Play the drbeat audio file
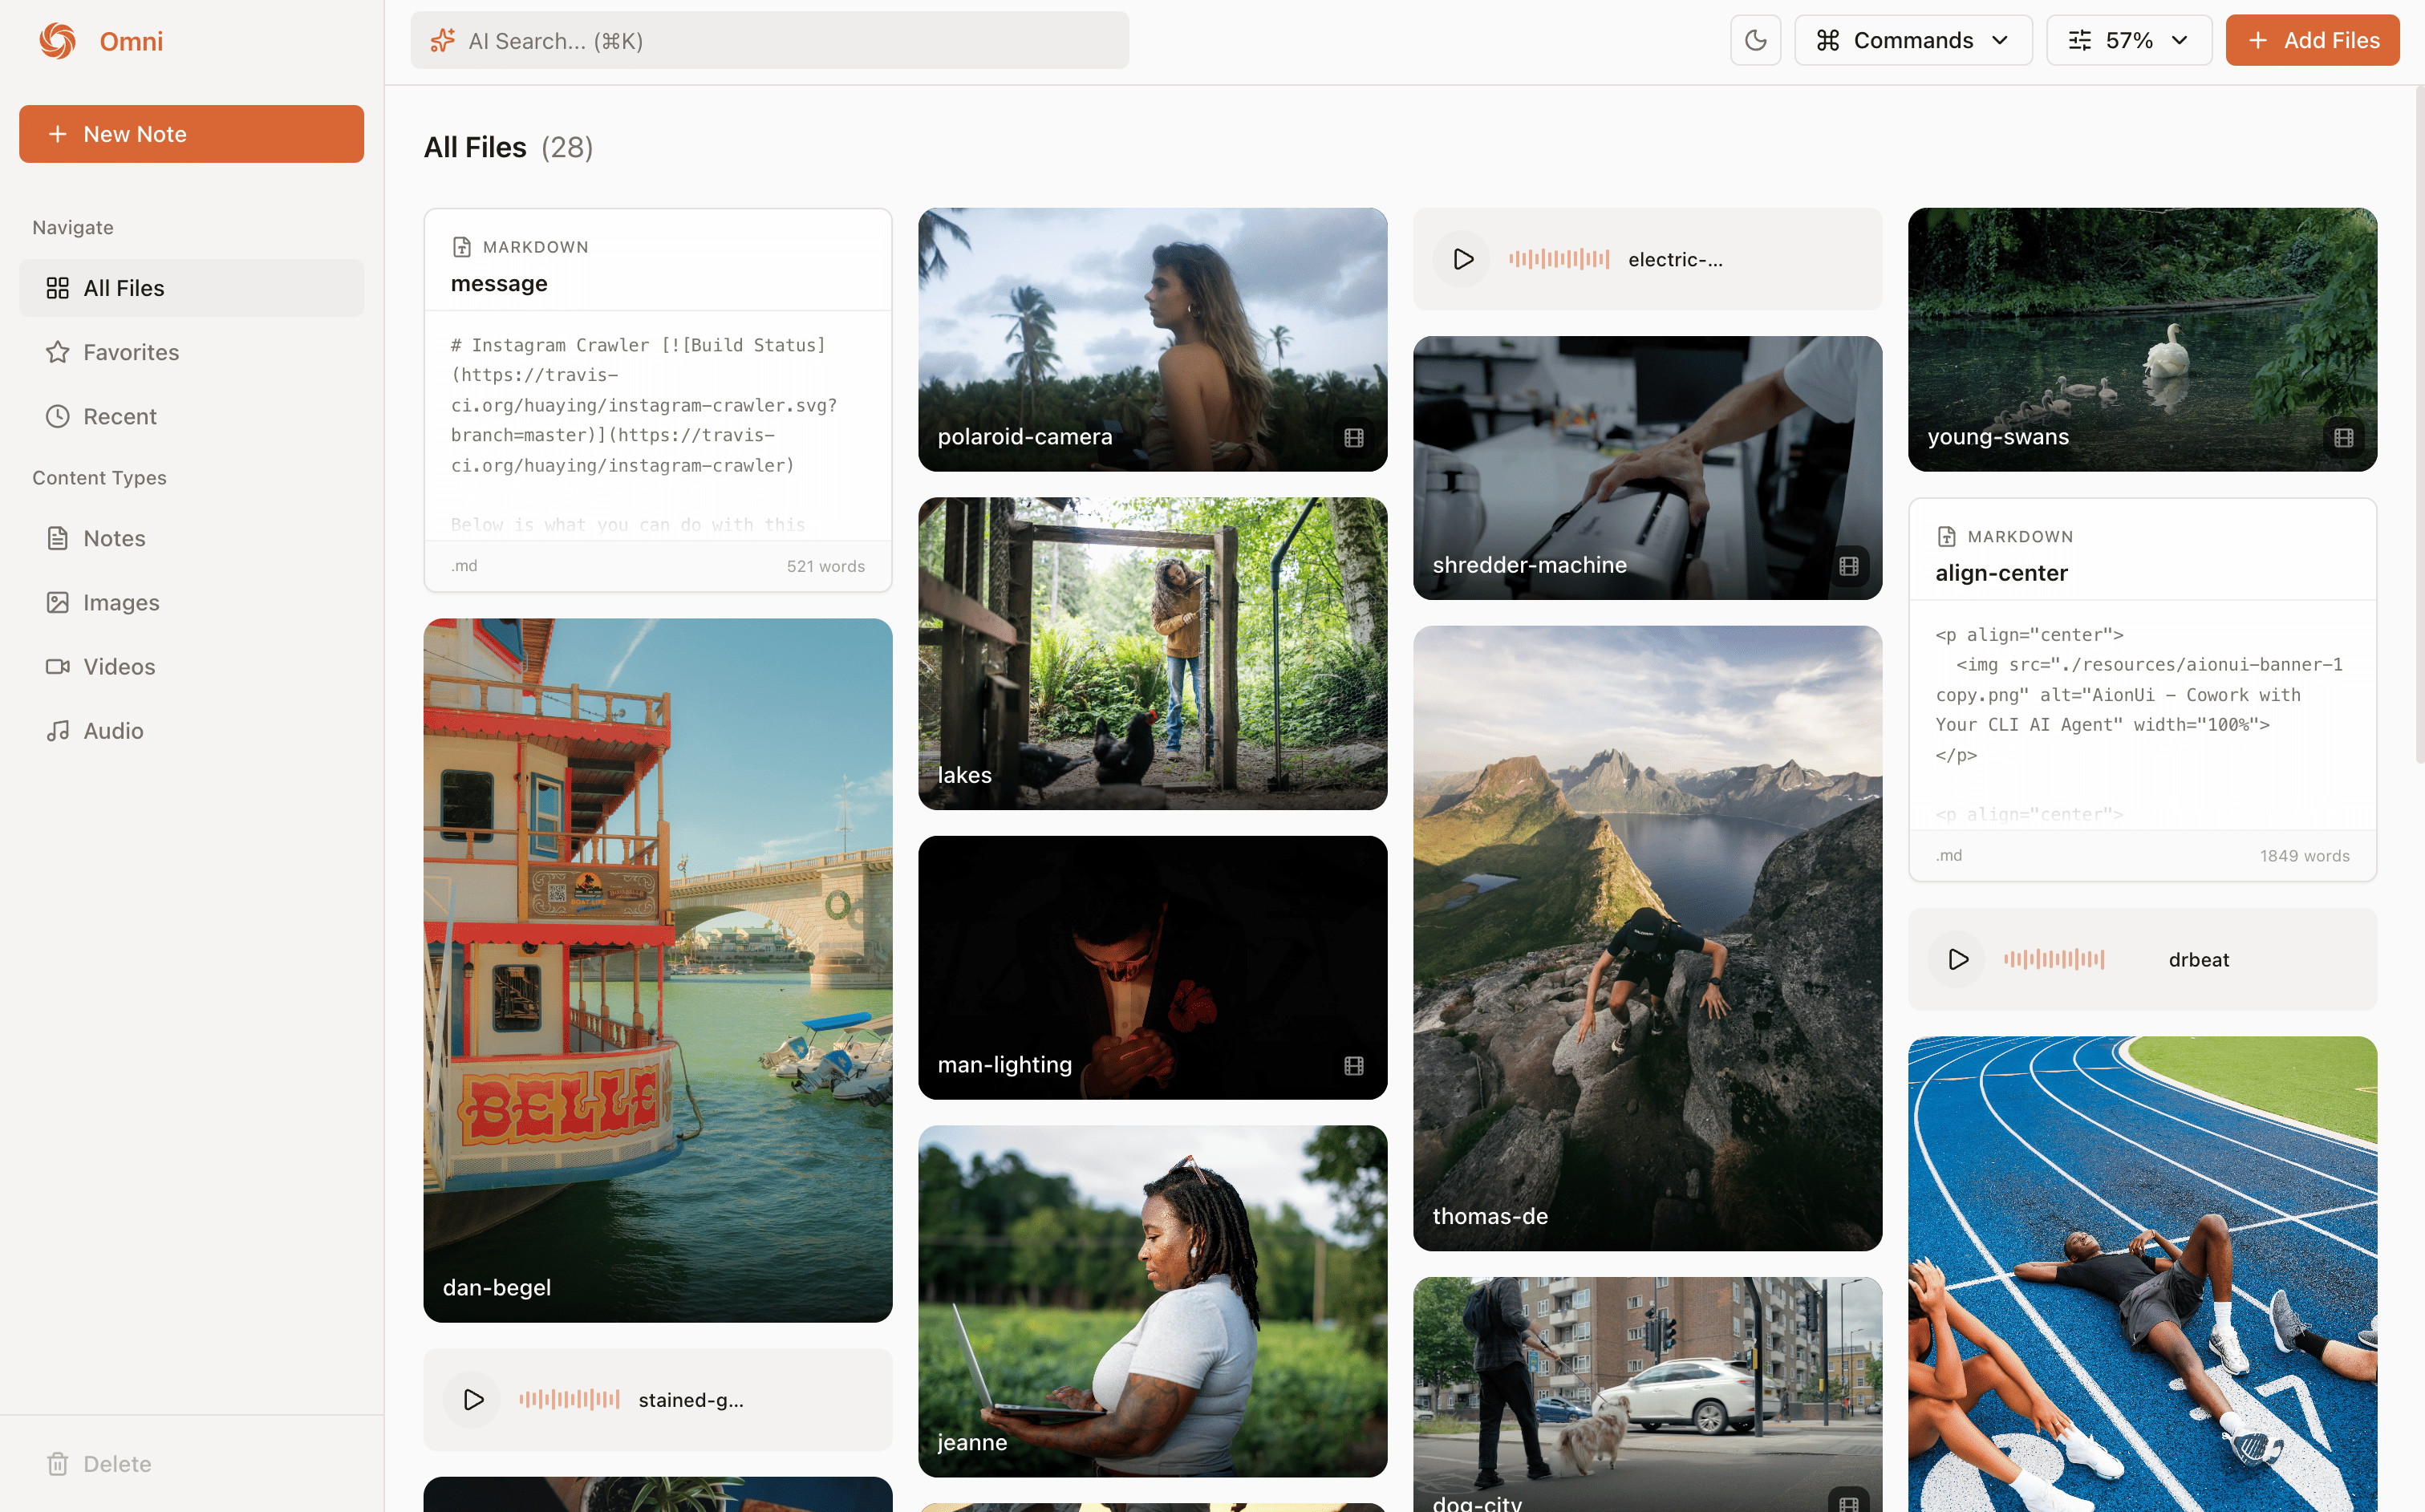 point(1957,959)
